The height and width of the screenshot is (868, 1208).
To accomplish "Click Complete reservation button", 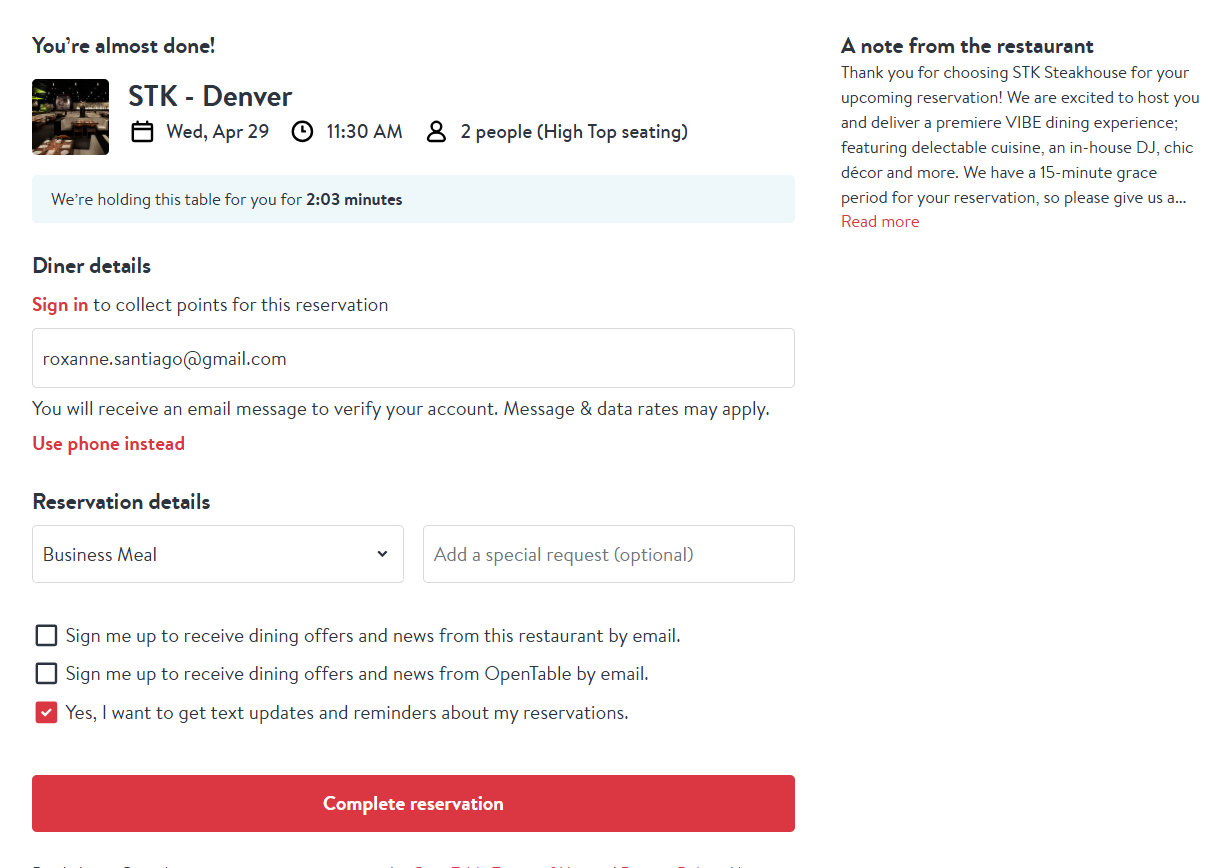I will tap(413, 803).
